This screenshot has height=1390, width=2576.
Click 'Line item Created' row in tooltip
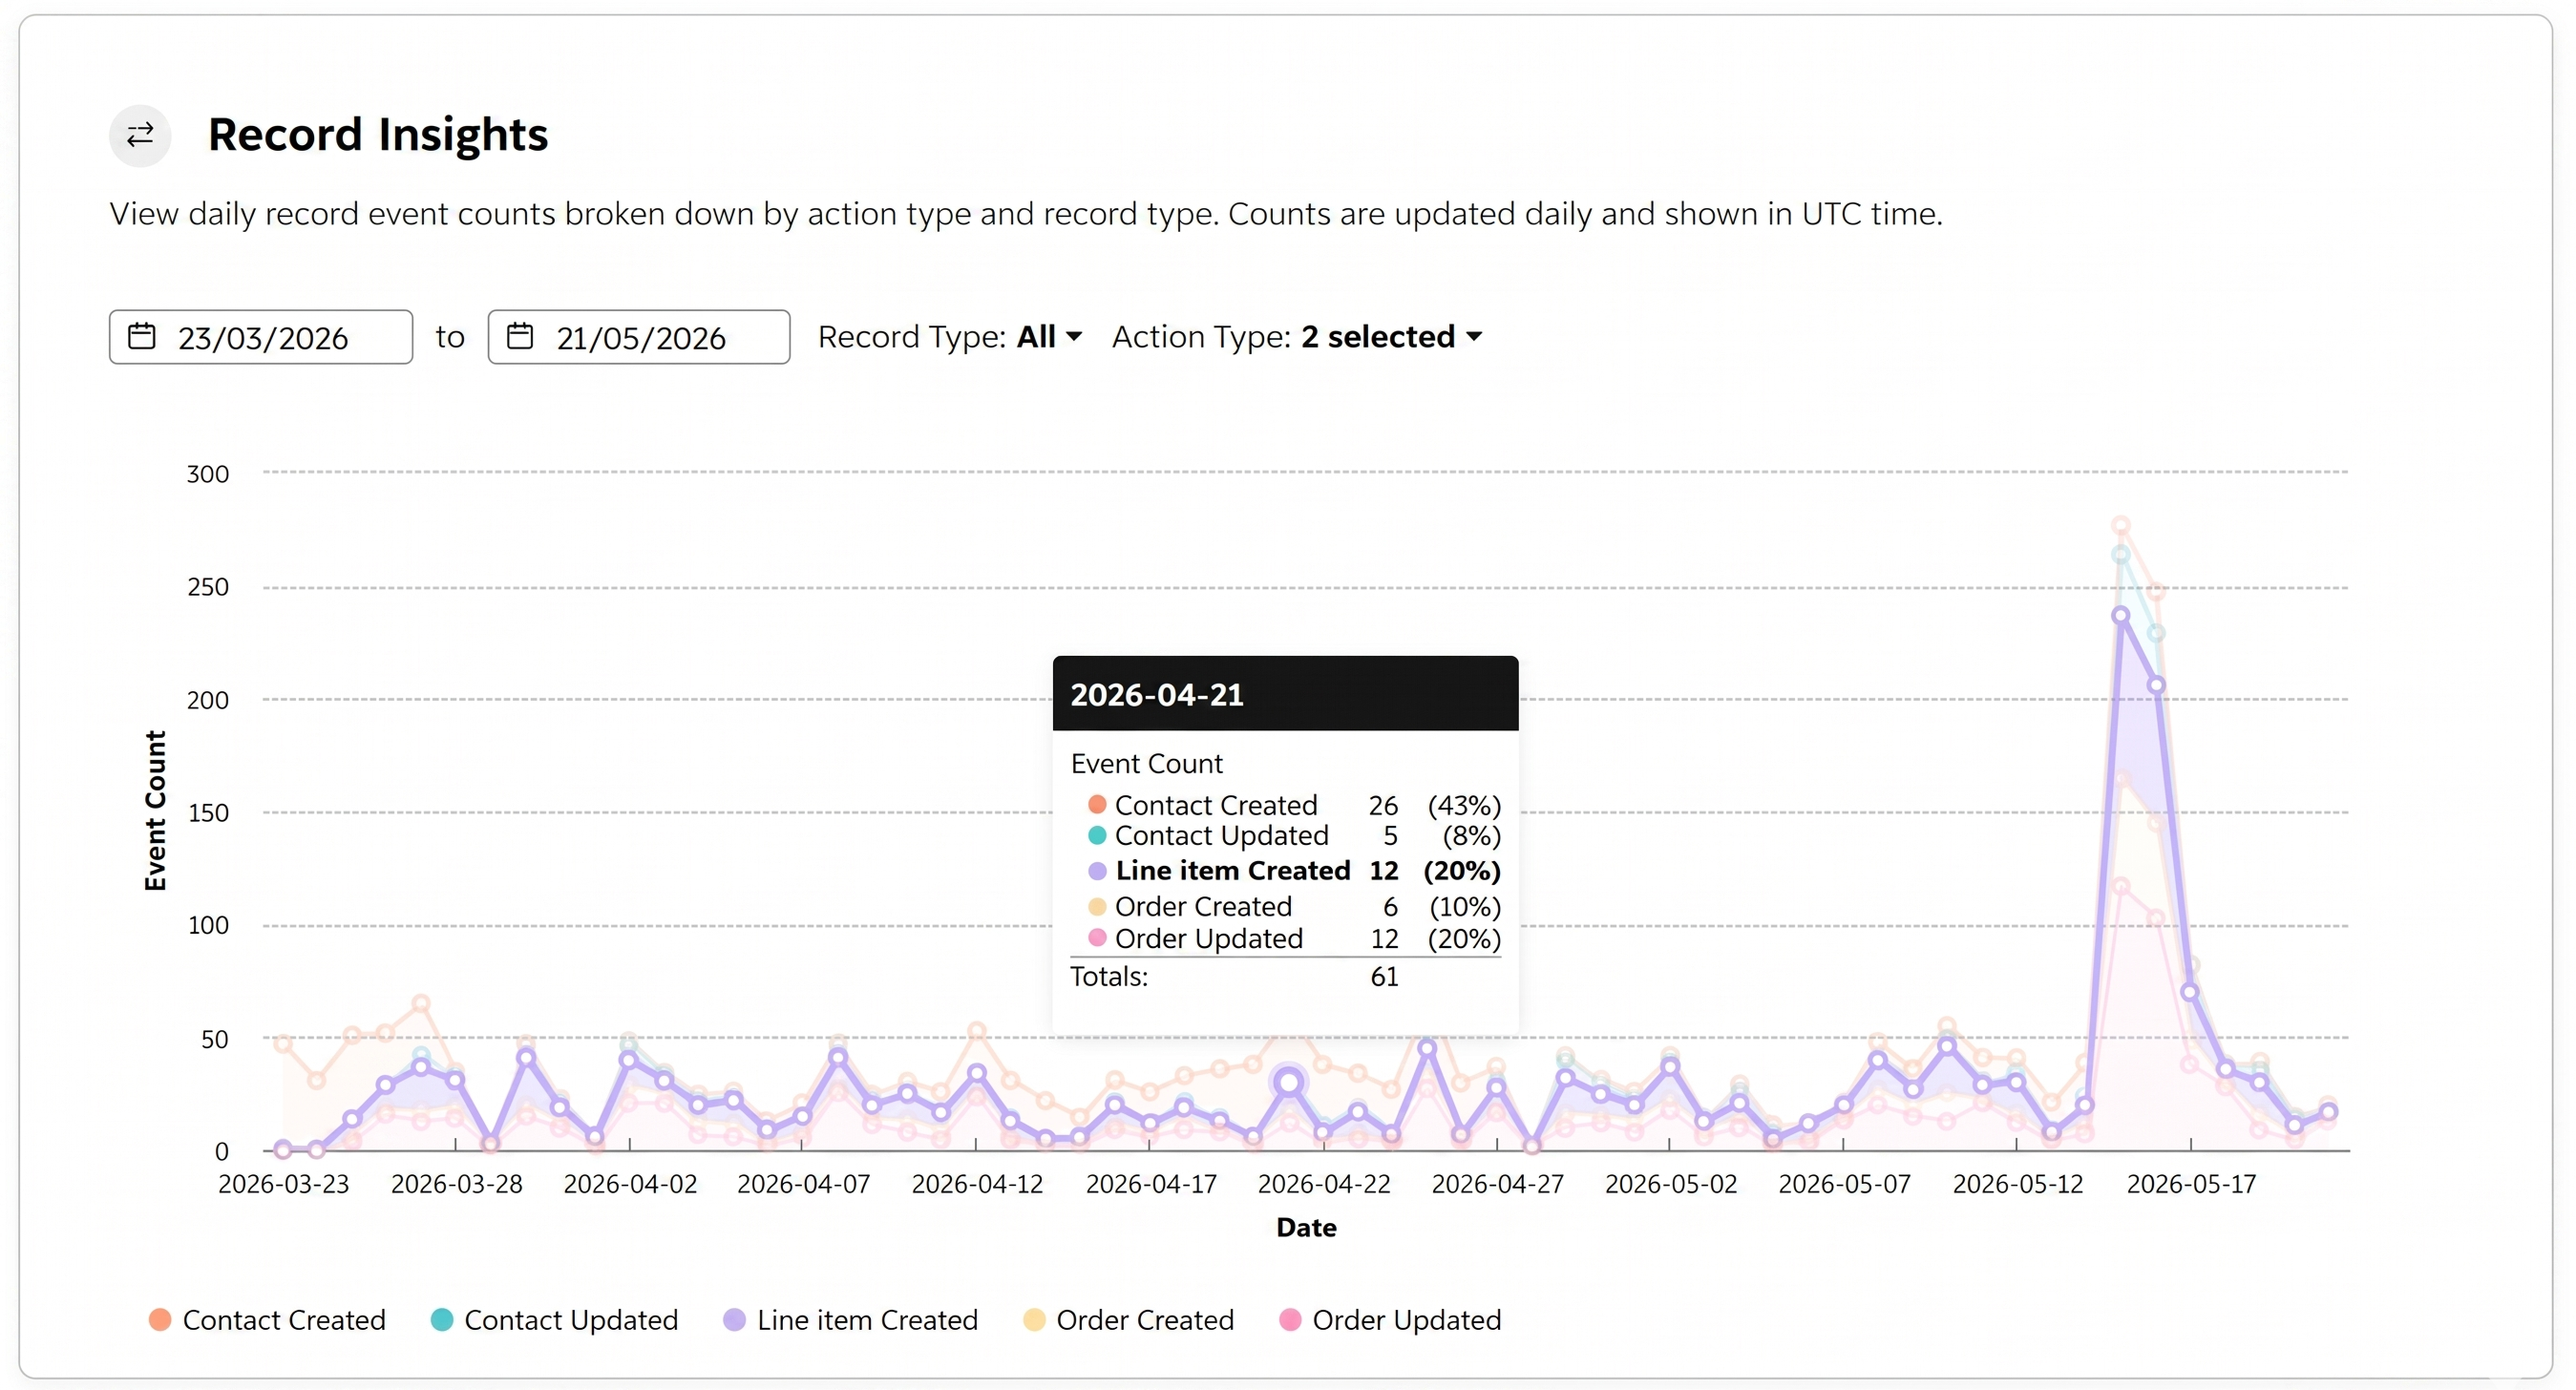point(1294,871)
